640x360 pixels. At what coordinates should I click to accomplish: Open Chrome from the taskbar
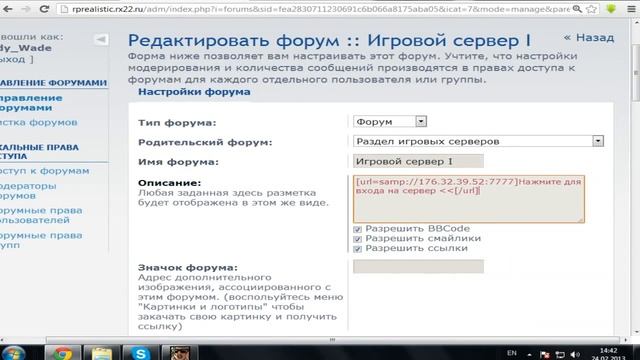pos(62,353)
